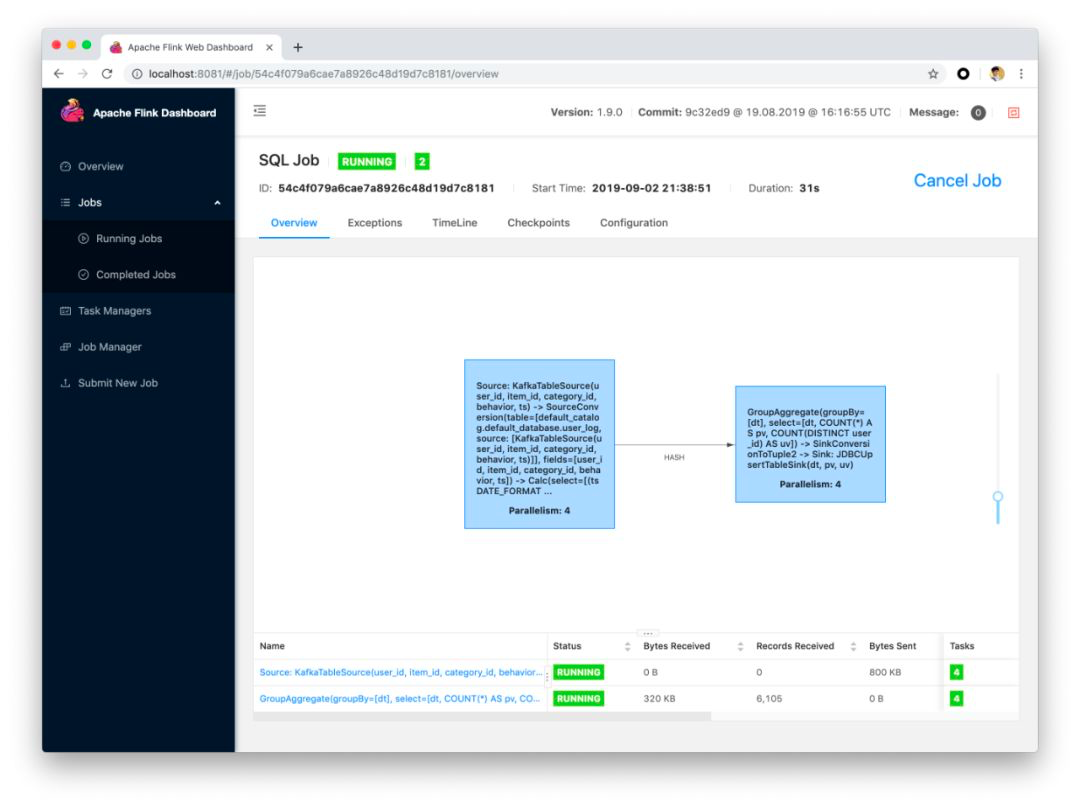Click the running tasks count badge 2
This screenshot has height=807, width=1080.
click(422, 162)
